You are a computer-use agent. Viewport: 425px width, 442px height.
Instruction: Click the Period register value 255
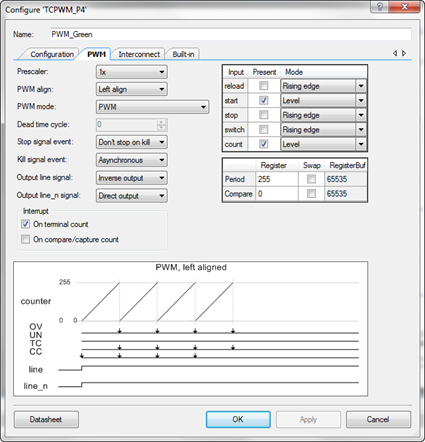click(277, 179)
